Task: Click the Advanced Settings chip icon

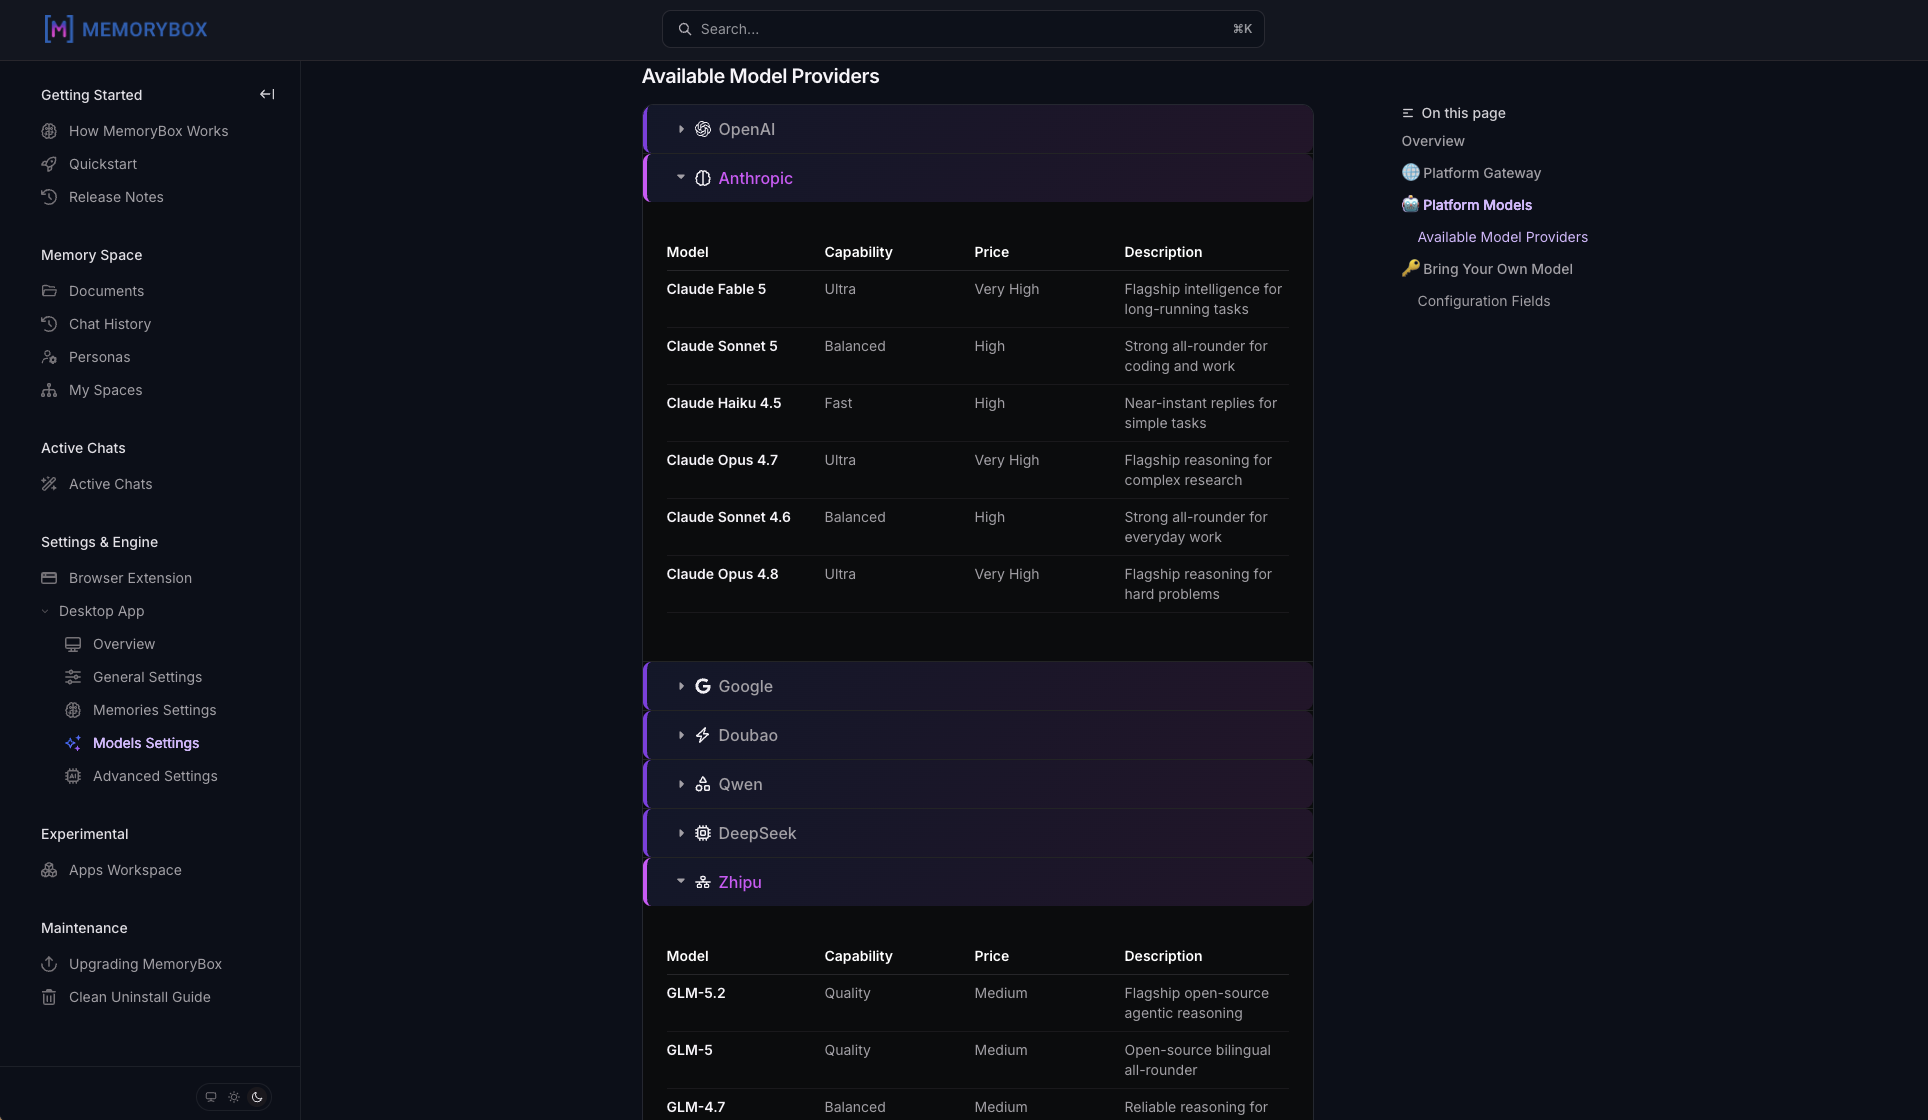Action: click(73, 776)
